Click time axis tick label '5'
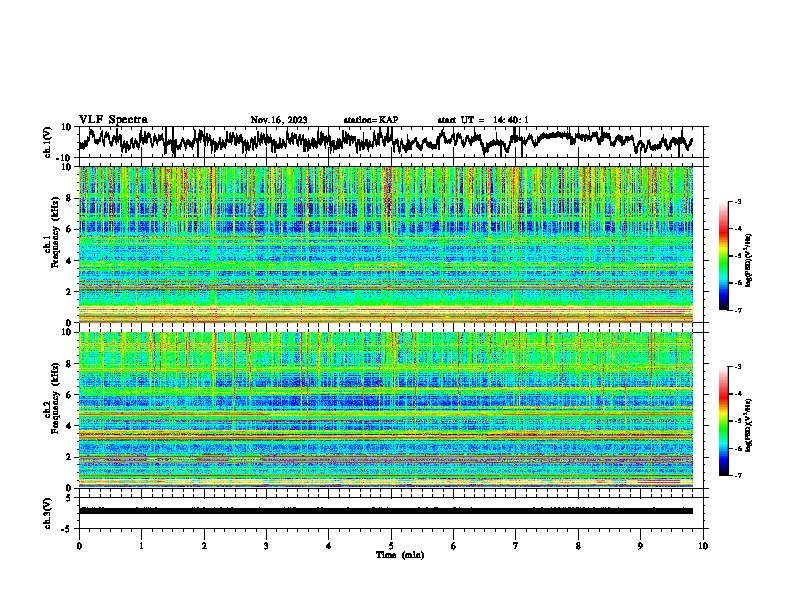Viewport: 792px width, 612px height. coord(391,546)
